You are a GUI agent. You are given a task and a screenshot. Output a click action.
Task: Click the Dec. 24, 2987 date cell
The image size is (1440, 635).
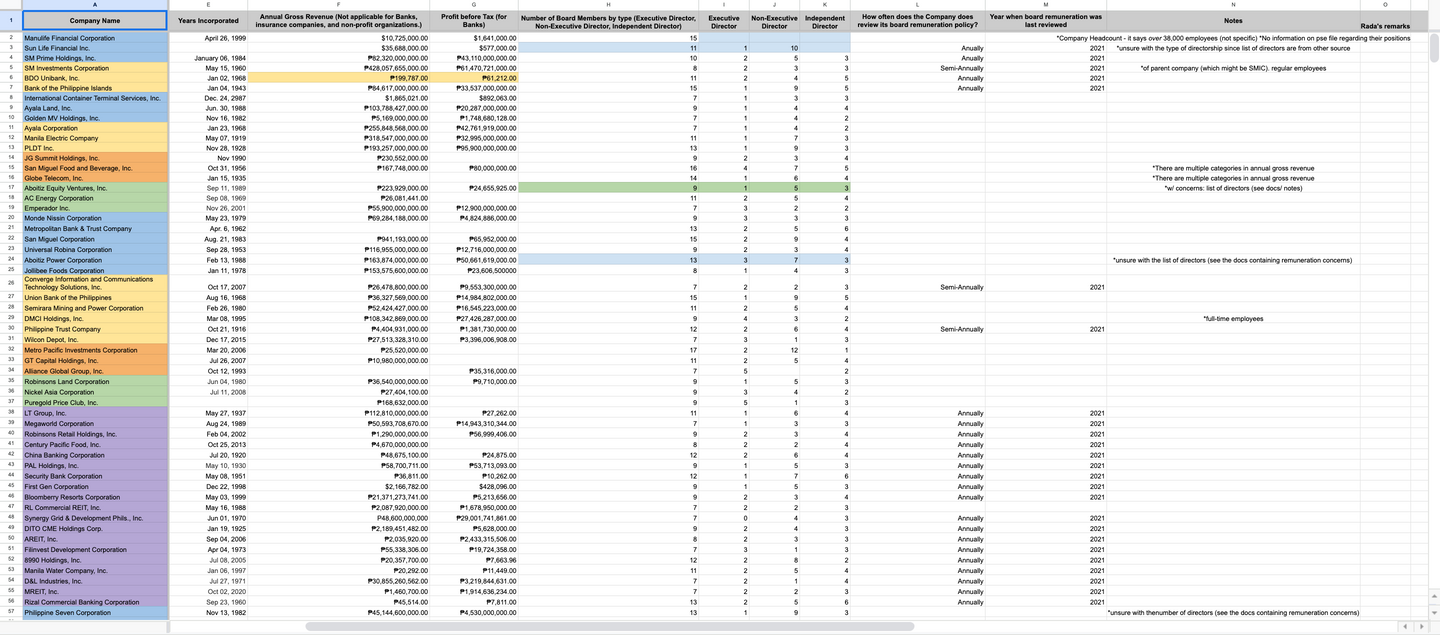208,98
